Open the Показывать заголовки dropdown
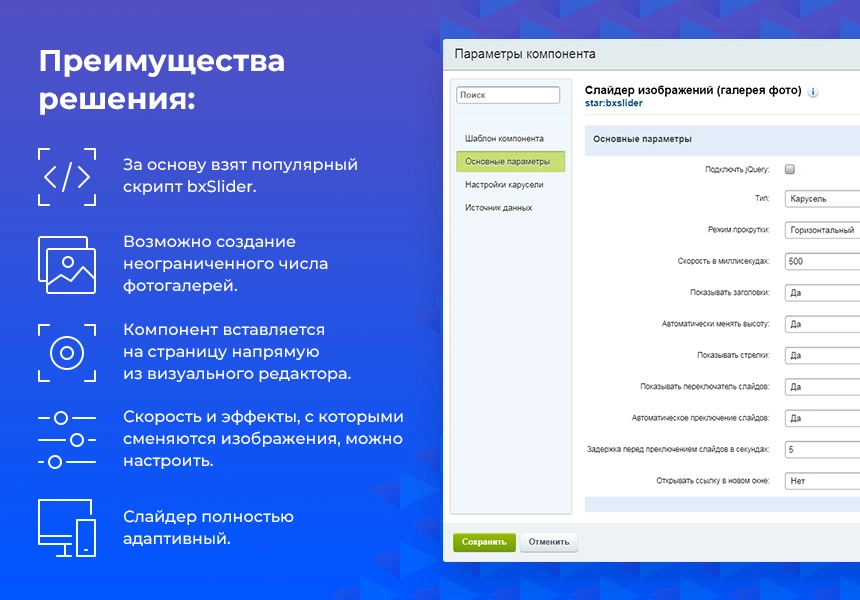 pos(822,292)
